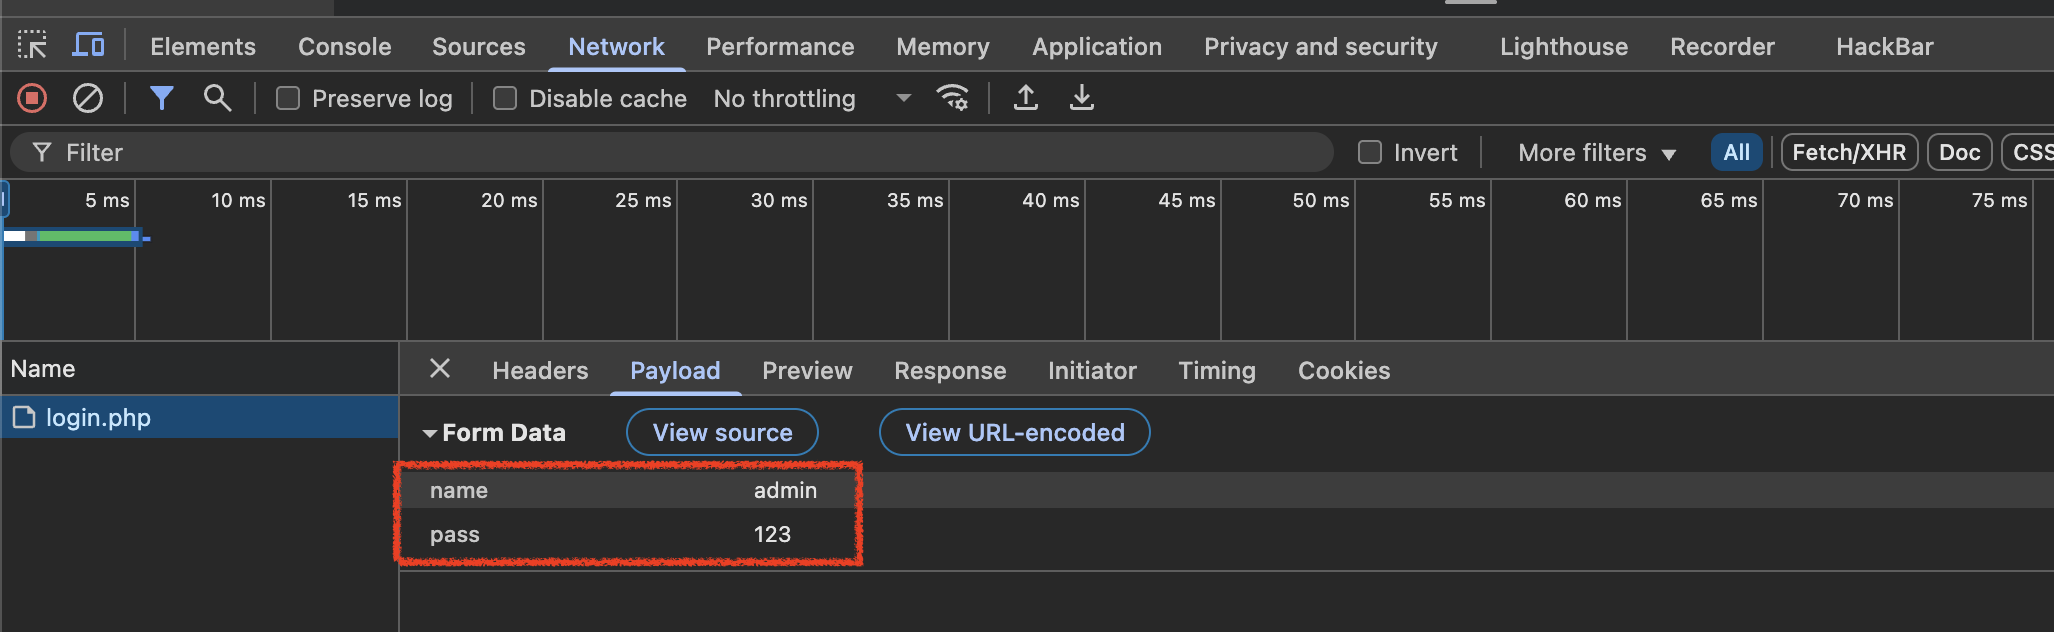Check the Disable cache option
Screen dimensions: 2054x632
click(x=505, y=98)
